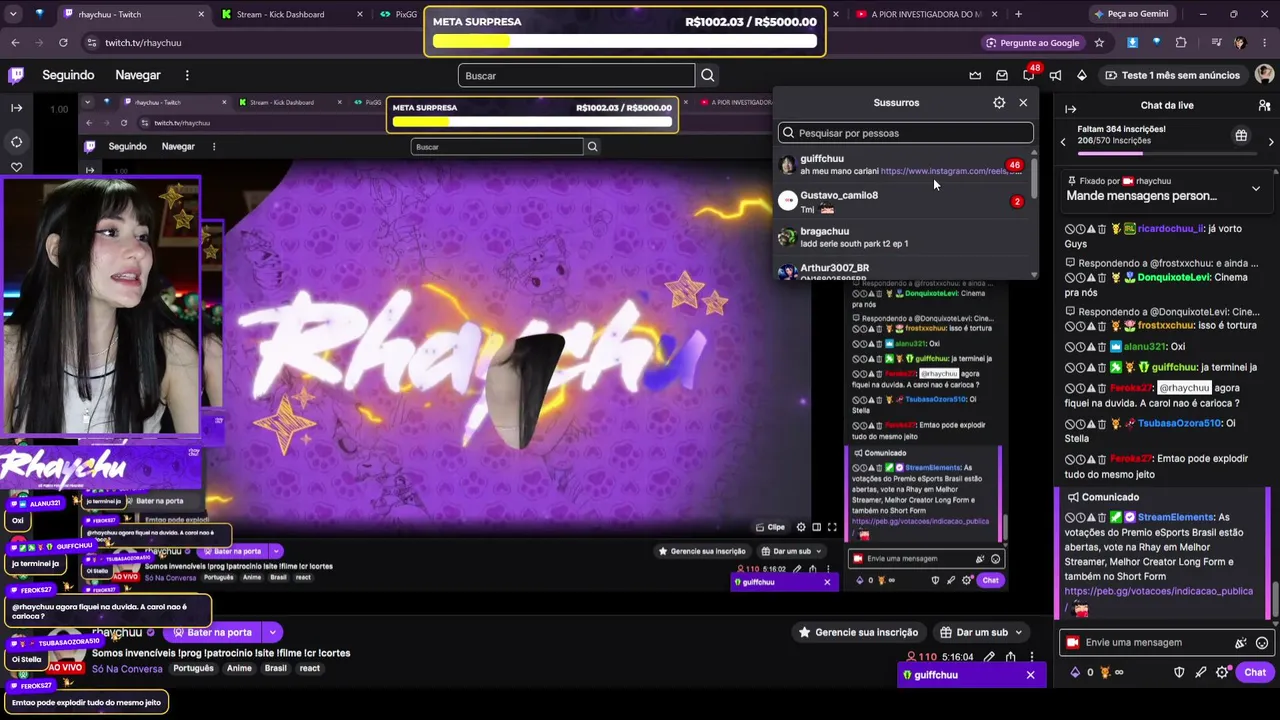Screen dimensions: 1280x720
Task: Go to previous goal with left chevron
Action: point(1063,142)
